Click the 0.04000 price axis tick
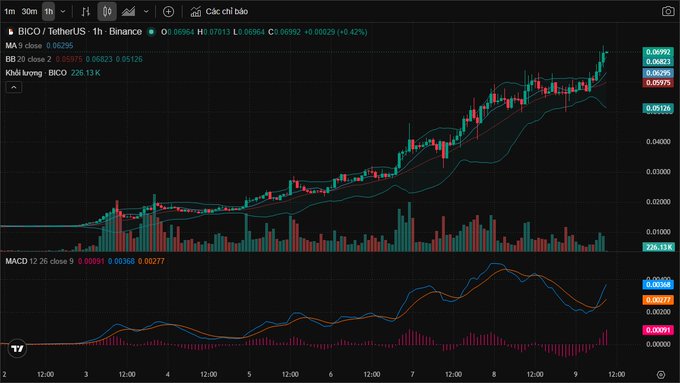 [658, 142]
